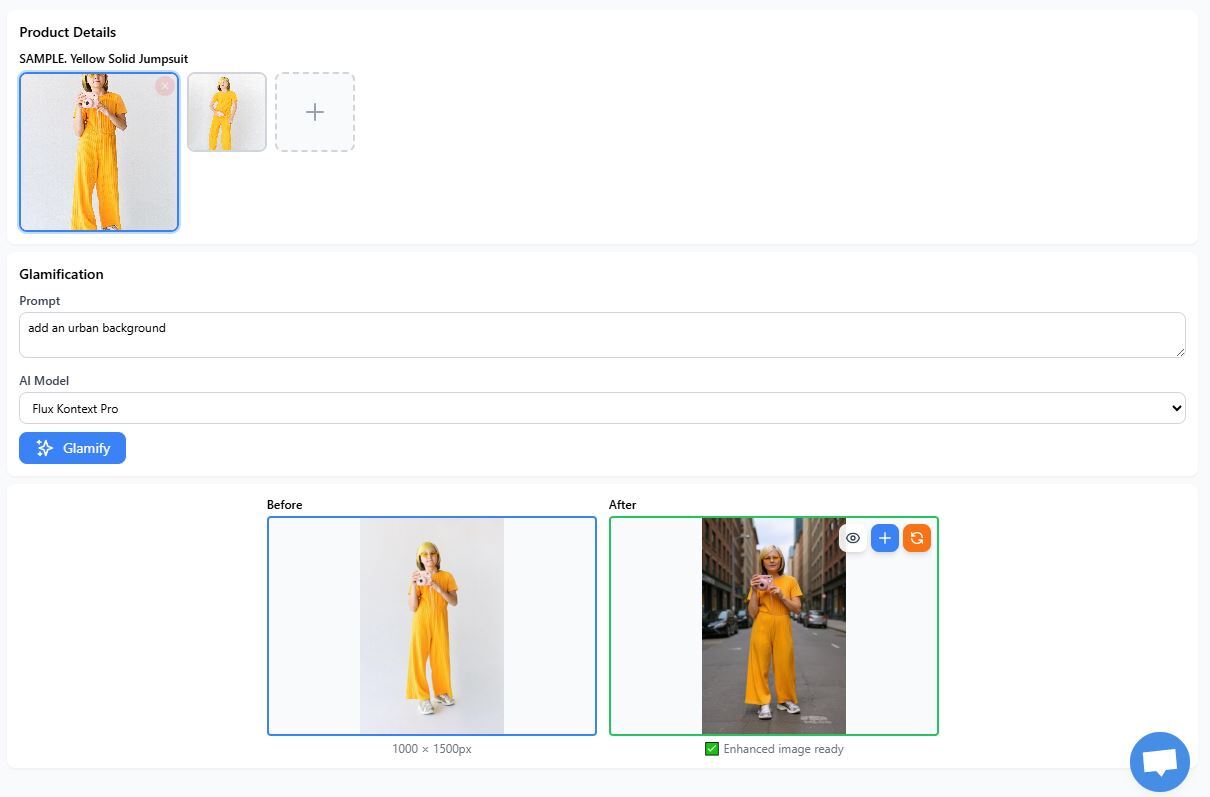
Task: Click the green Enhanced image ready checkmark
Action: click(x=712, y=749)
